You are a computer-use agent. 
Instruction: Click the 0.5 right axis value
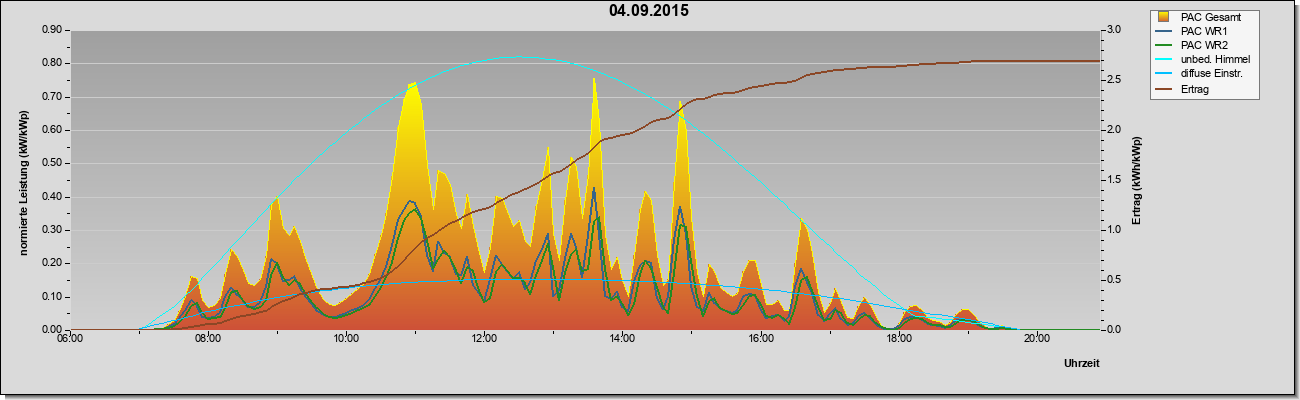click(1114, 280)
